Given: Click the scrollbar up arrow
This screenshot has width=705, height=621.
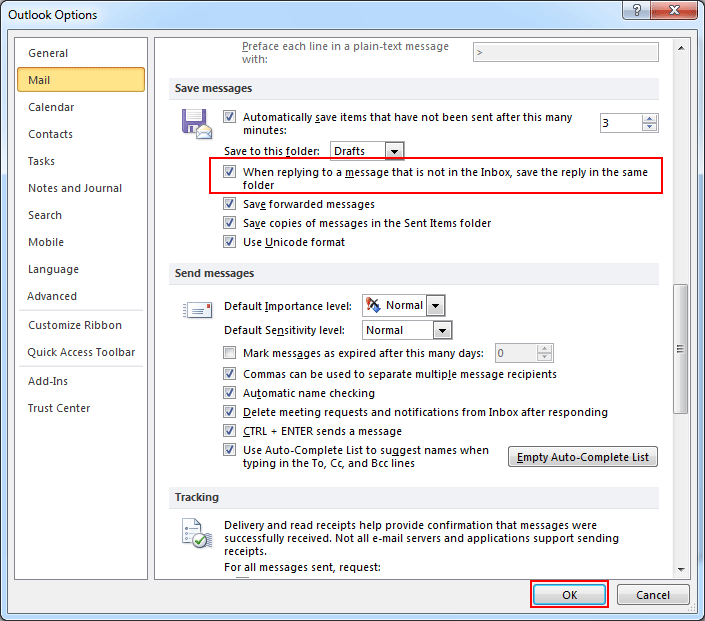Looking at the screenshot, I should (x=681, y=48).
